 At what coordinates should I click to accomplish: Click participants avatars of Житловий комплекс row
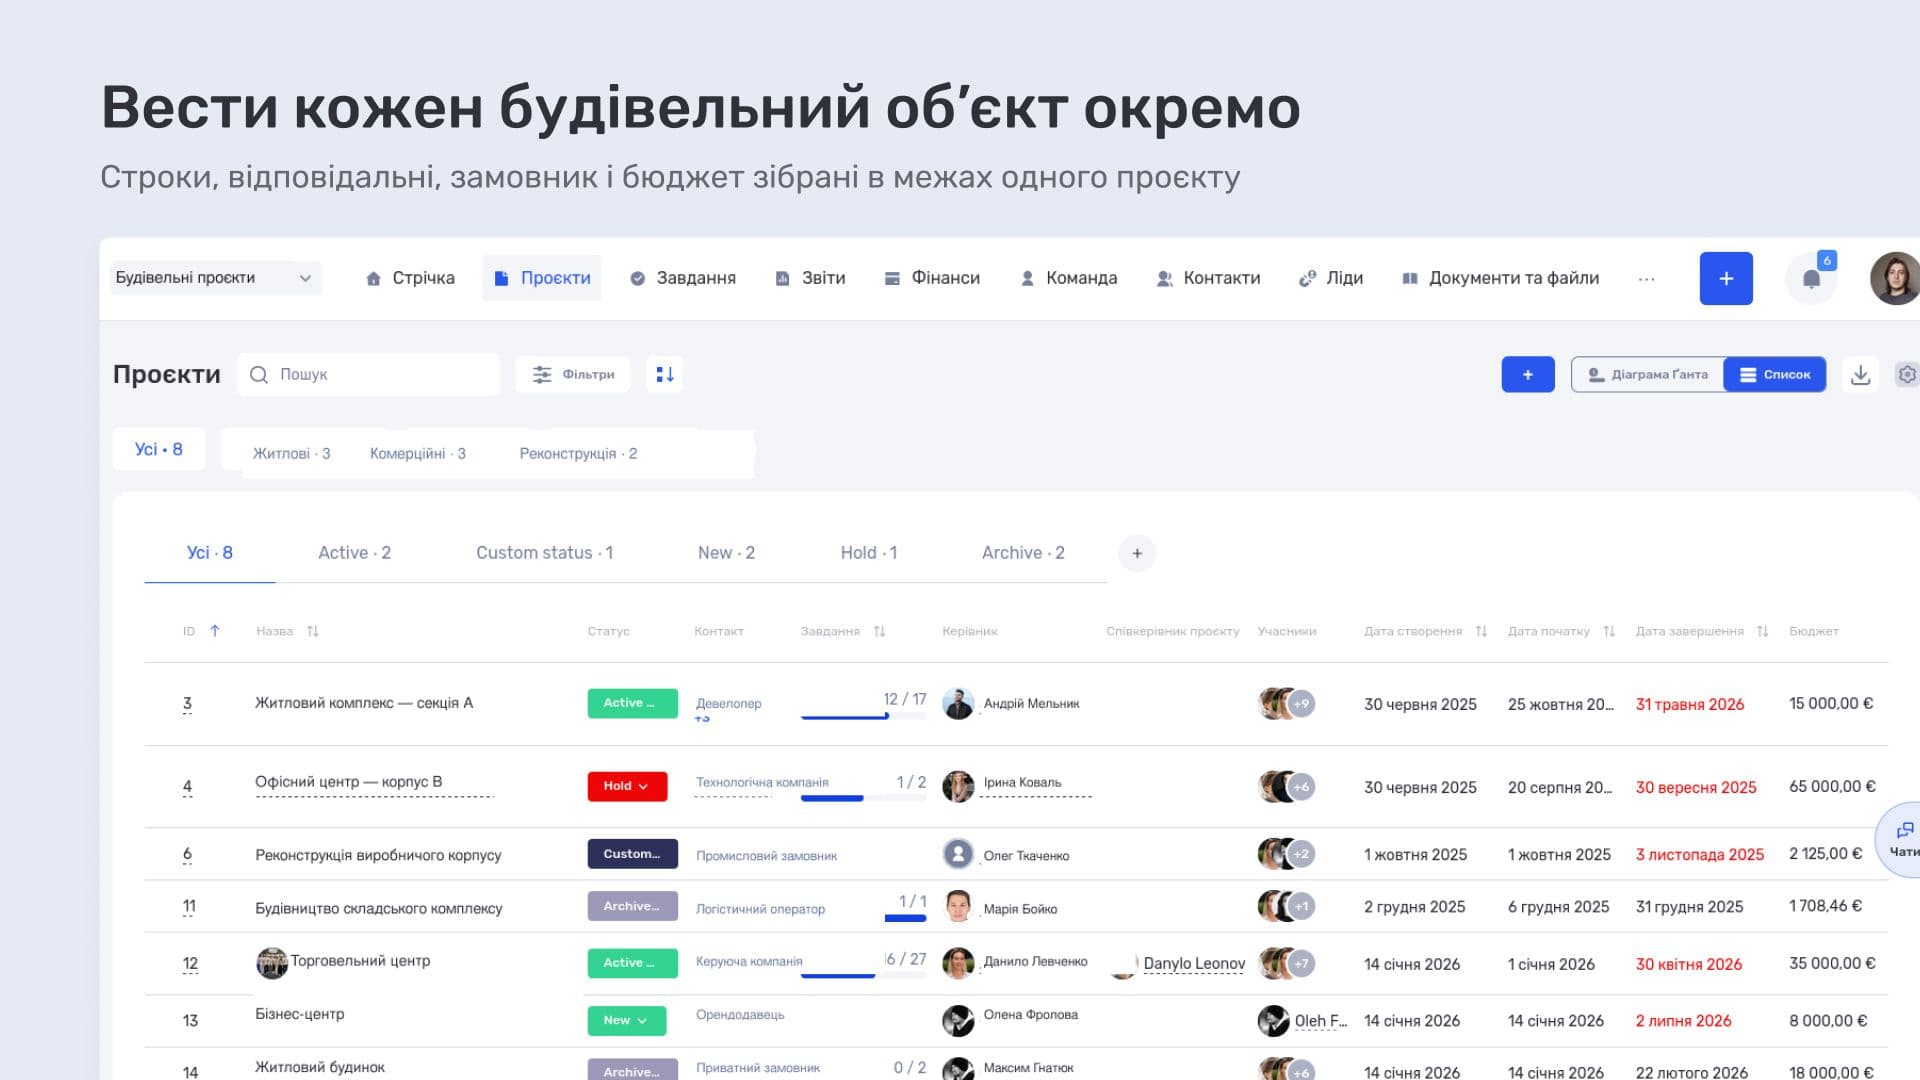(1286, 704)
